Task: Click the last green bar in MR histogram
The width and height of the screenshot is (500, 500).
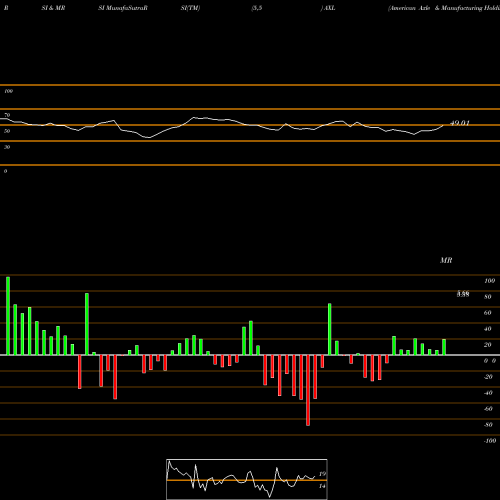Action: coord(444,347)
